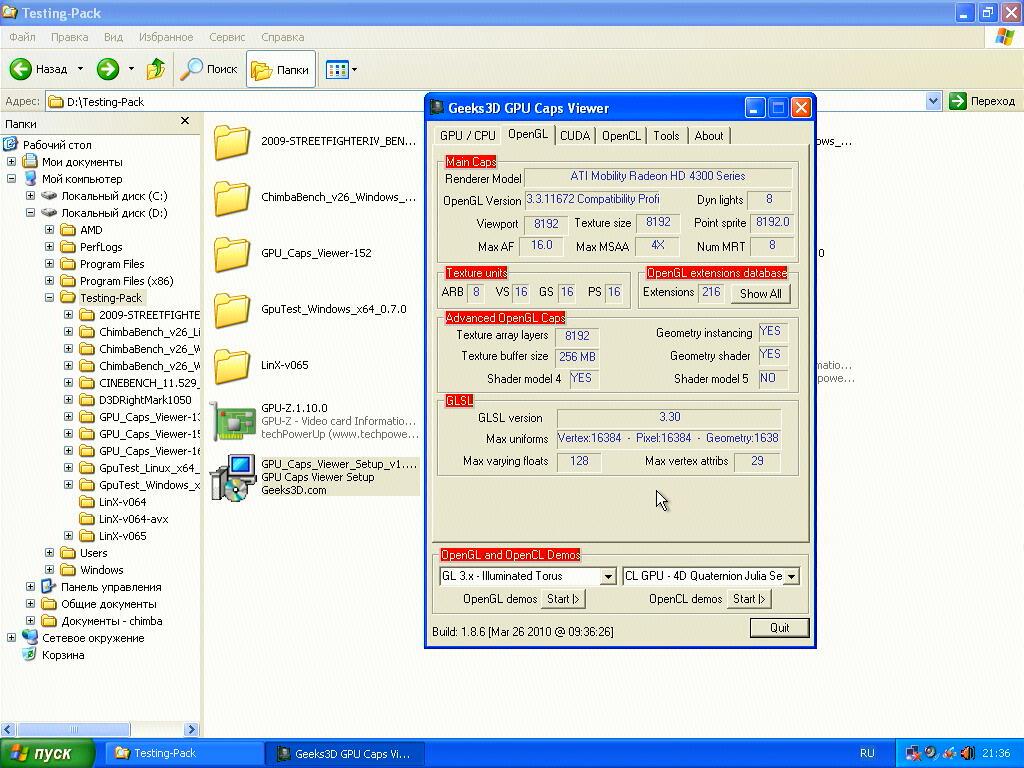This screenshot has width=1024, height=768.
Task: Expand the OpenGL demo selection dropdown
Action: click(607, 577)
